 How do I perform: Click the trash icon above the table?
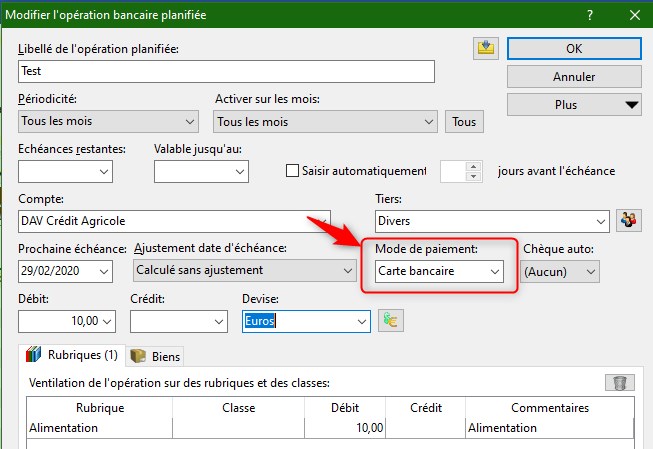[620, 382]
